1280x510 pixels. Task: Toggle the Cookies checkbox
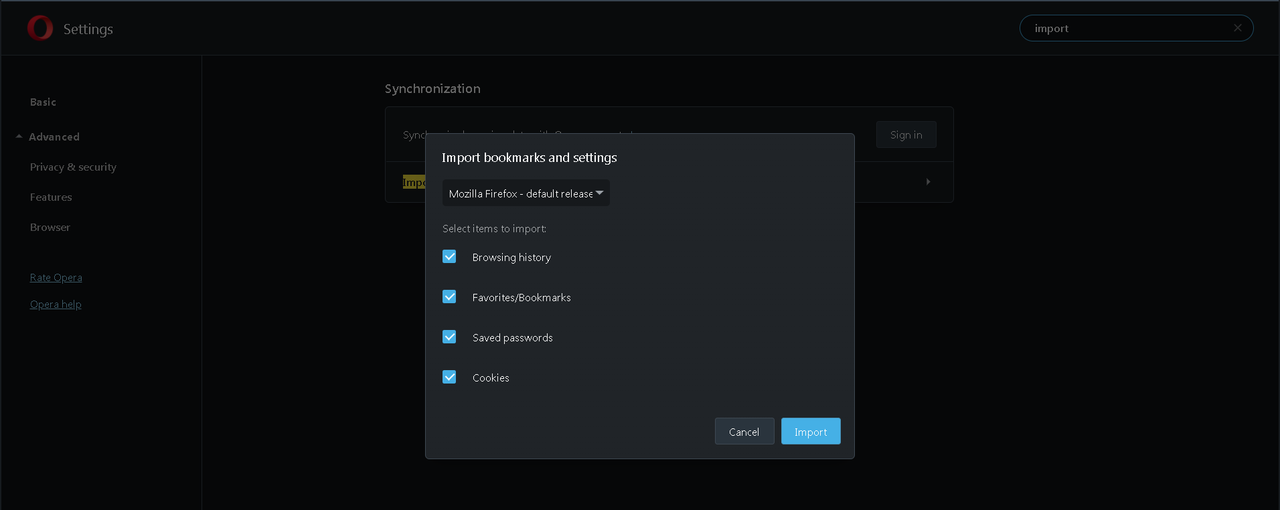(449, 377)
